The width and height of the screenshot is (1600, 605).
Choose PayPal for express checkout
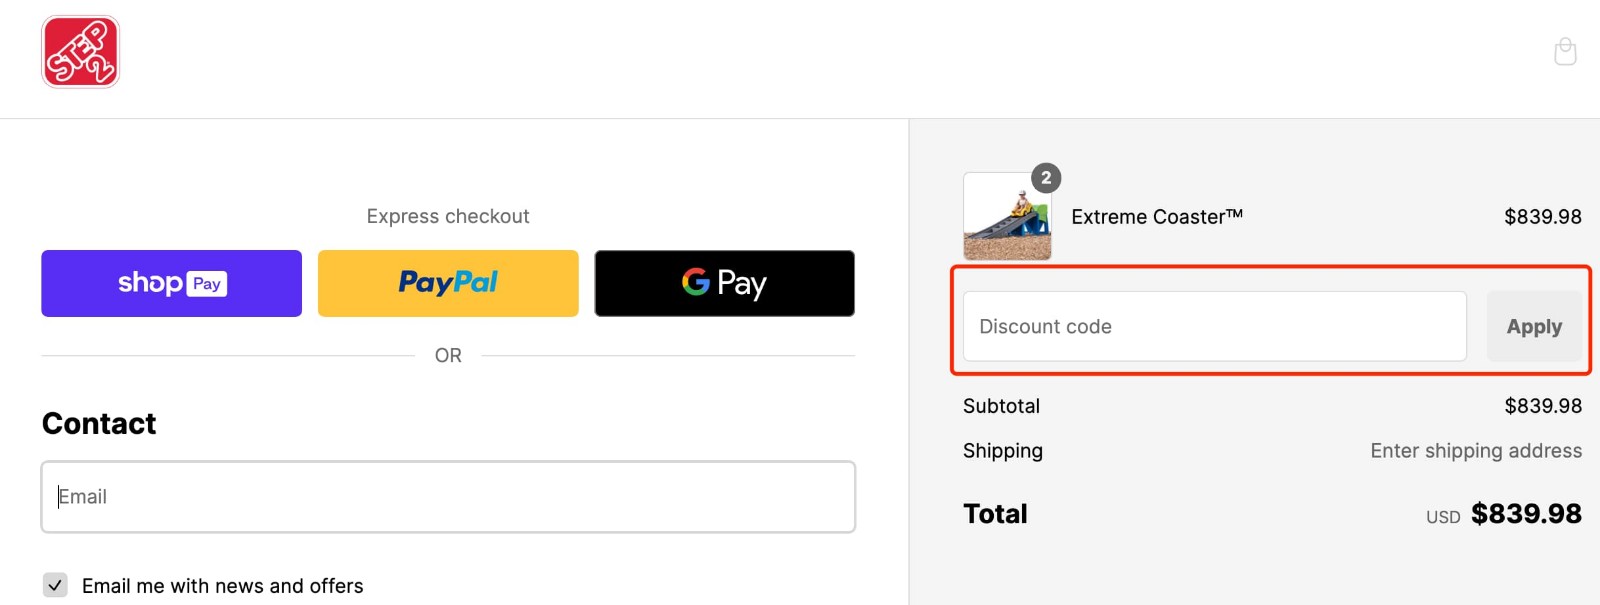pyautogui.click(x=447, y=283)
